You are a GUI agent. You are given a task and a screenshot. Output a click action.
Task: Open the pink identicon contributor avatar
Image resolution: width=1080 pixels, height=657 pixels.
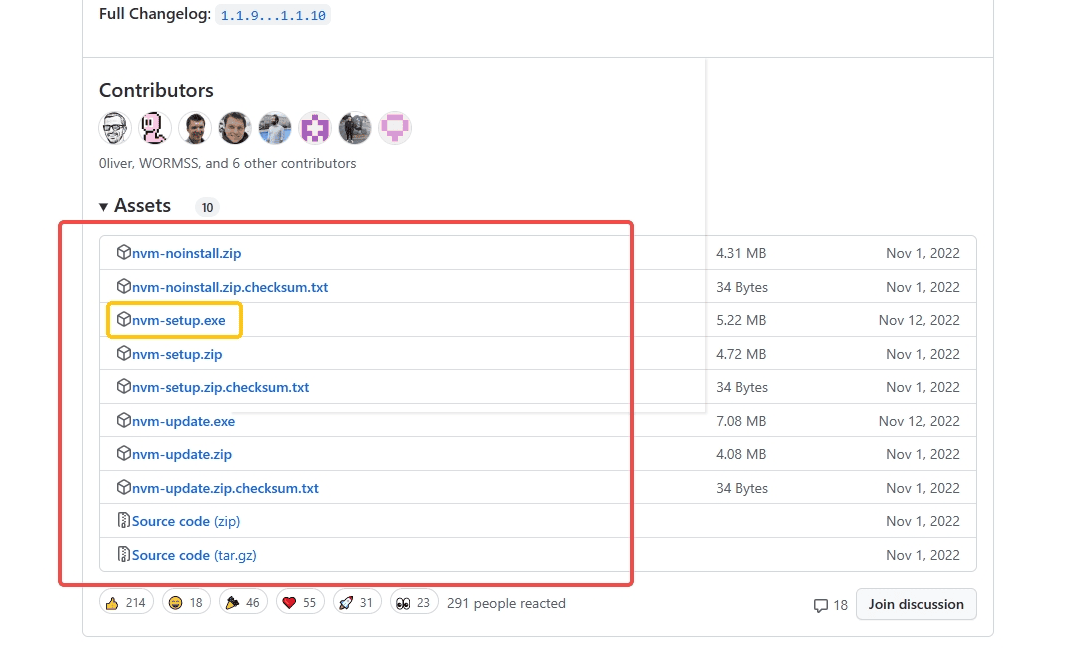click(395, 128)
